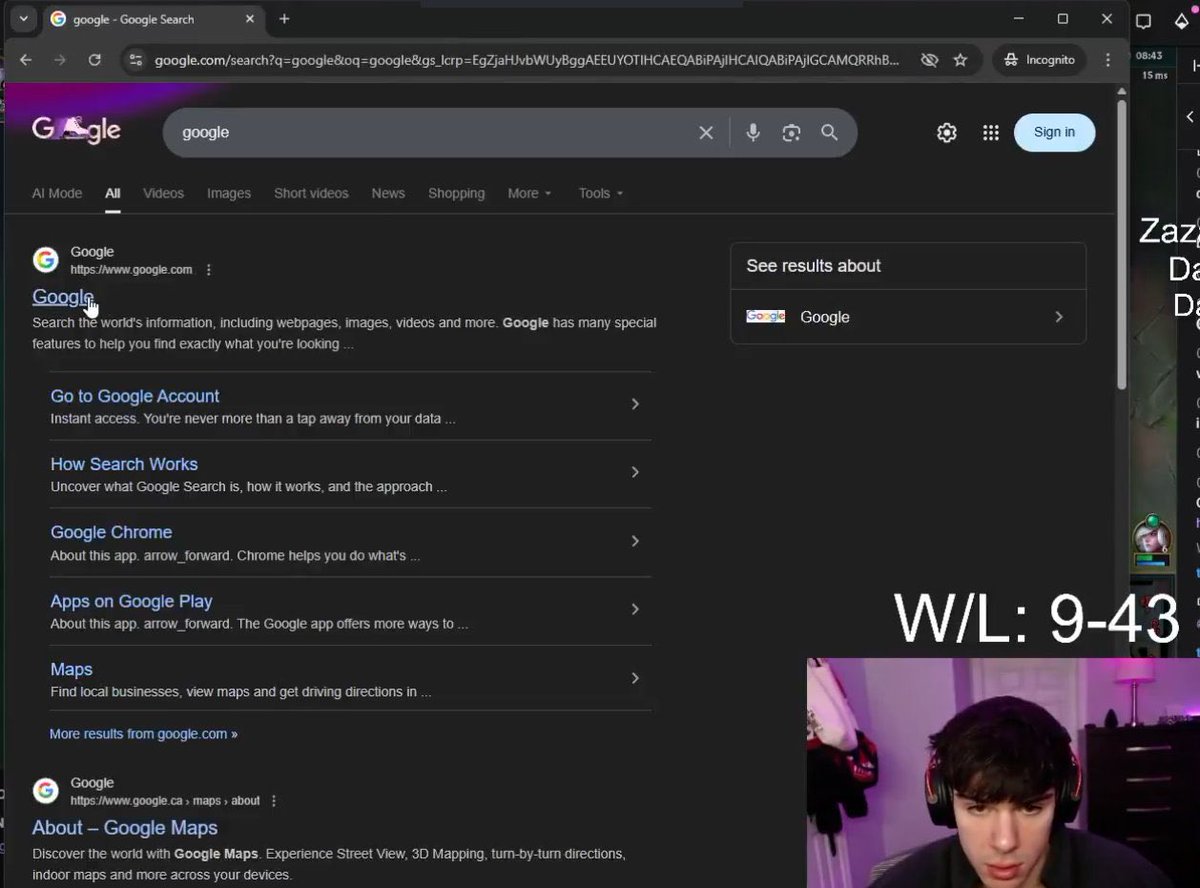The height and width of the screenshot is (888, 1200).
Task: Open options for google.com result
Action: tap(208, 270)
